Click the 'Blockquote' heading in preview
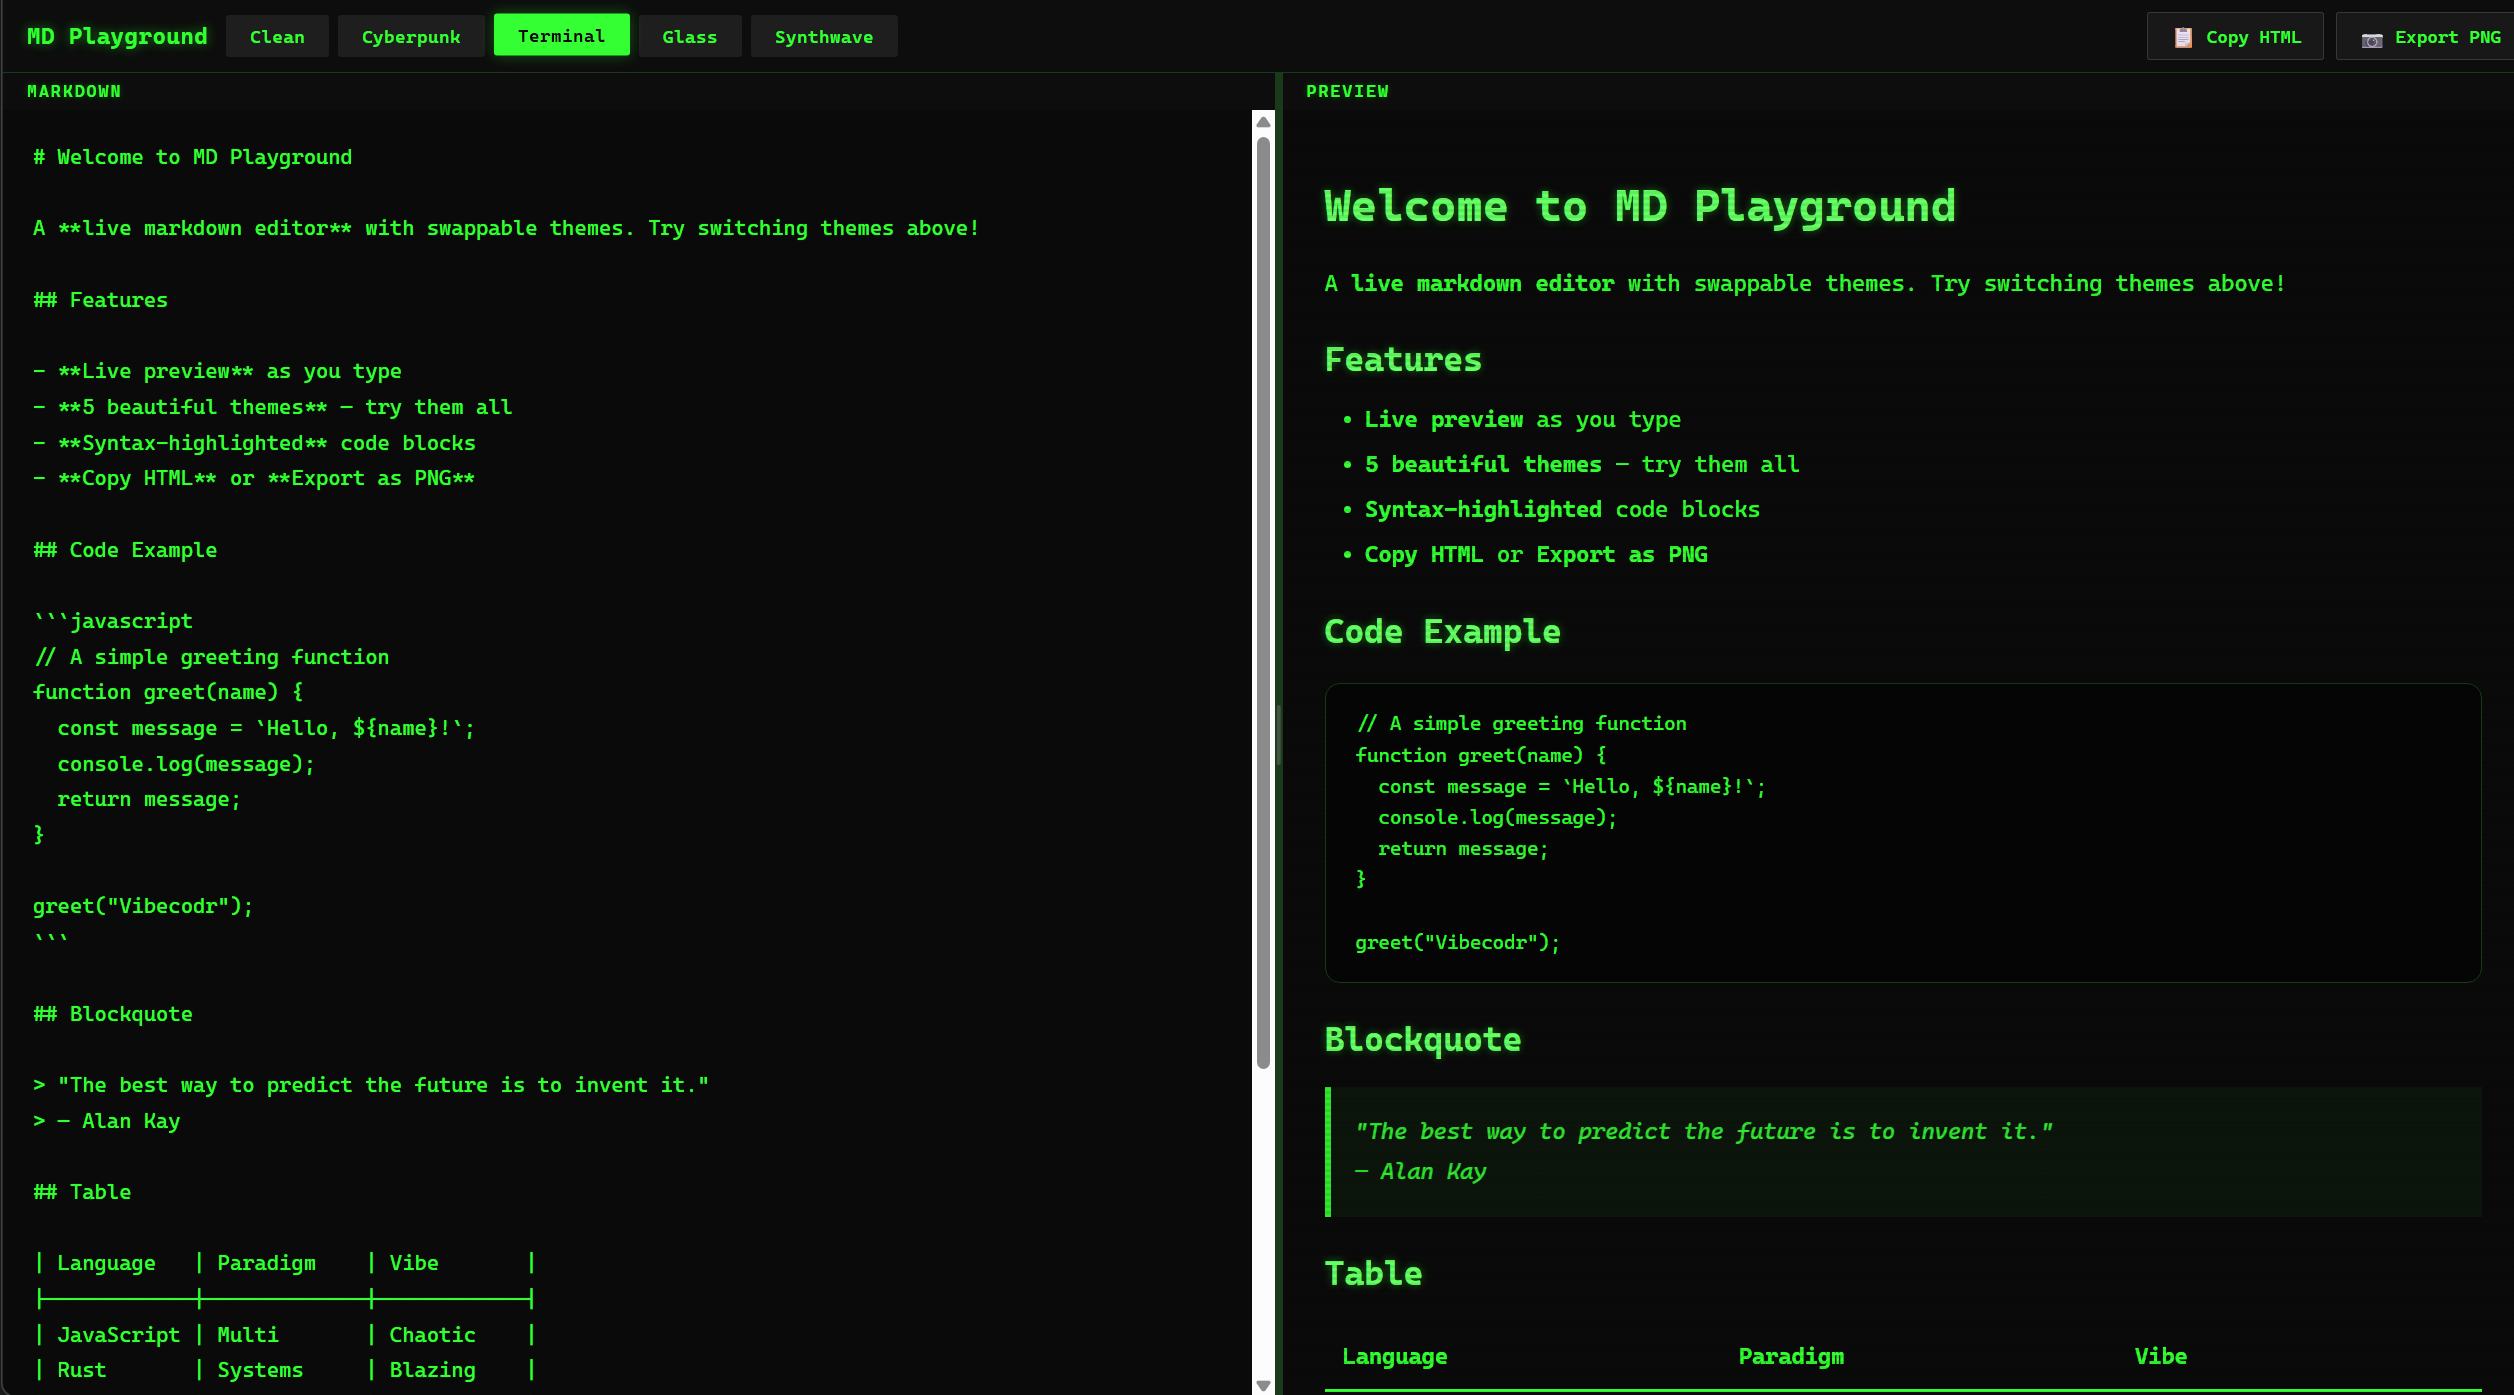Image resolution: width=2514 pixels, height=1395 pixels. click(x=1423, y=1040)
